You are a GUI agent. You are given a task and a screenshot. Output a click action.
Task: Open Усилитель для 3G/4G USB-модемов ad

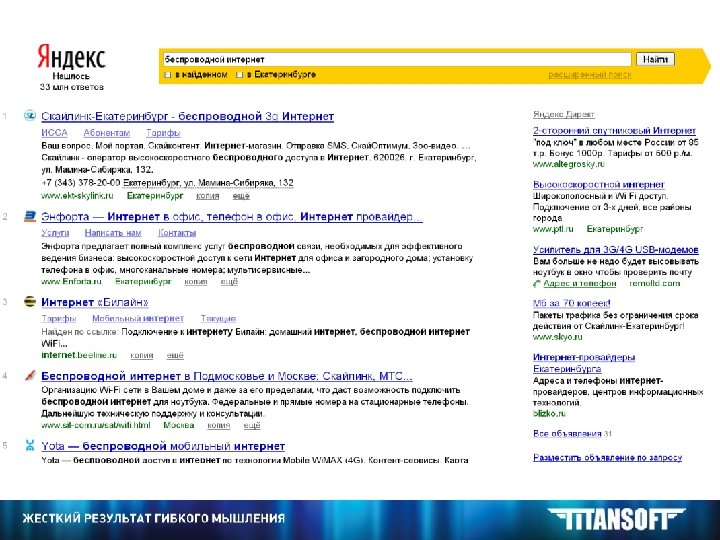(x=616, y=250)
